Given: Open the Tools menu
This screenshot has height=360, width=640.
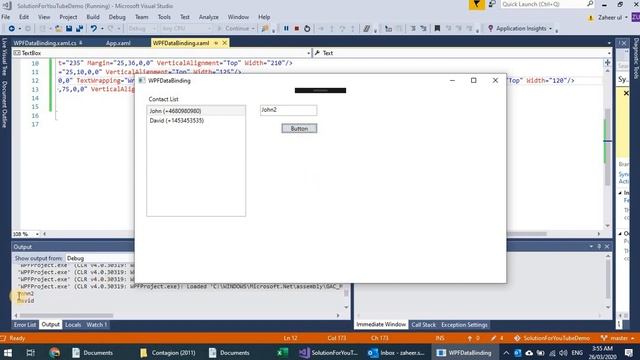Looking at the screenshot, I should pos(164,17).
